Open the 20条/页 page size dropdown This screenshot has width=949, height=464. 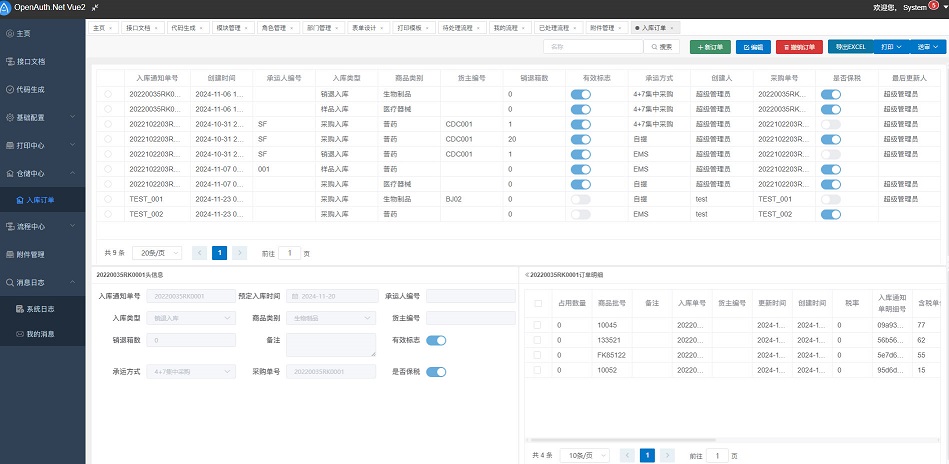tap(157, 253)
